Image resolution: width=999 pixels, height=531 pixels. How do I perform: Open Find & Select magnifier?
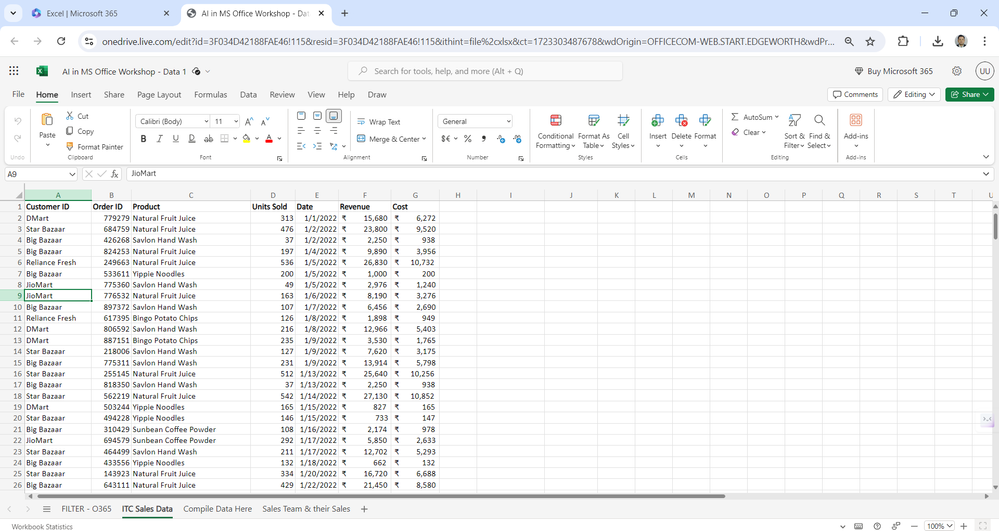point(819,131)
